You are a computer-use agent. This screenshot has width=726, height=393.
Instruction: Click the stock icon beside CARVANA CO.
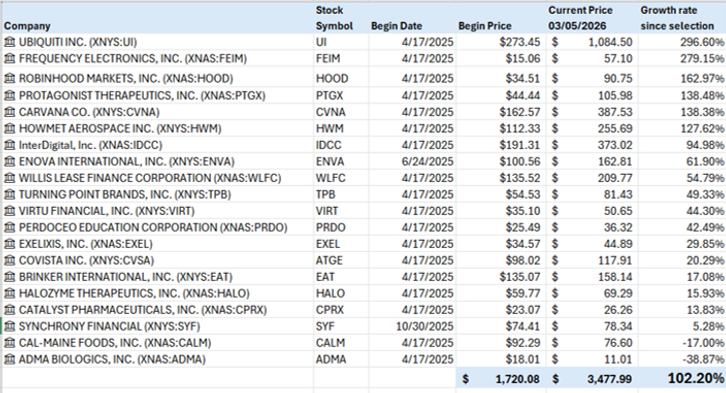[x=9, y=112]
